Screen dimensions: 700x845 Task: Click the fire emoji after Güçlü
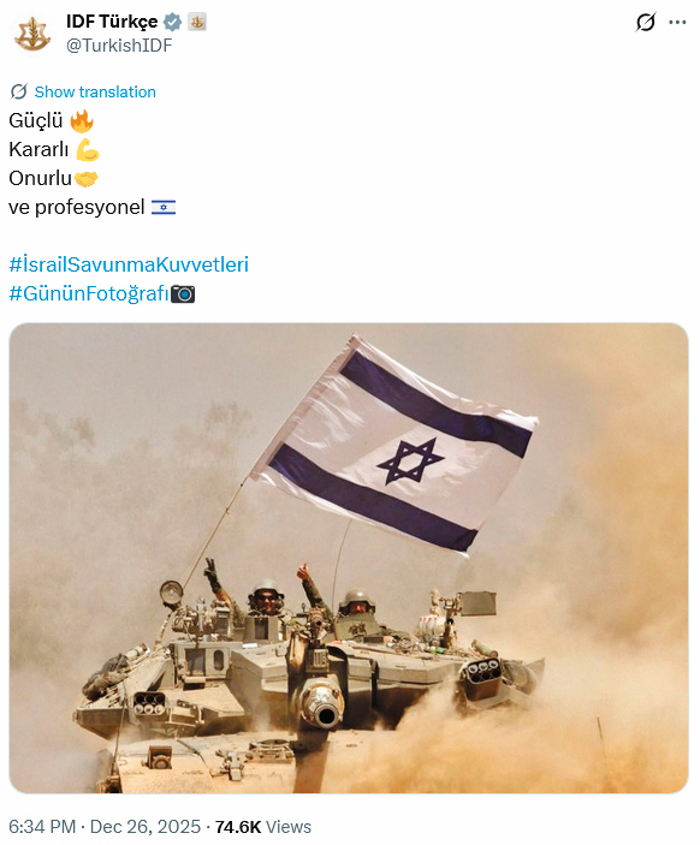coord(81,121)
